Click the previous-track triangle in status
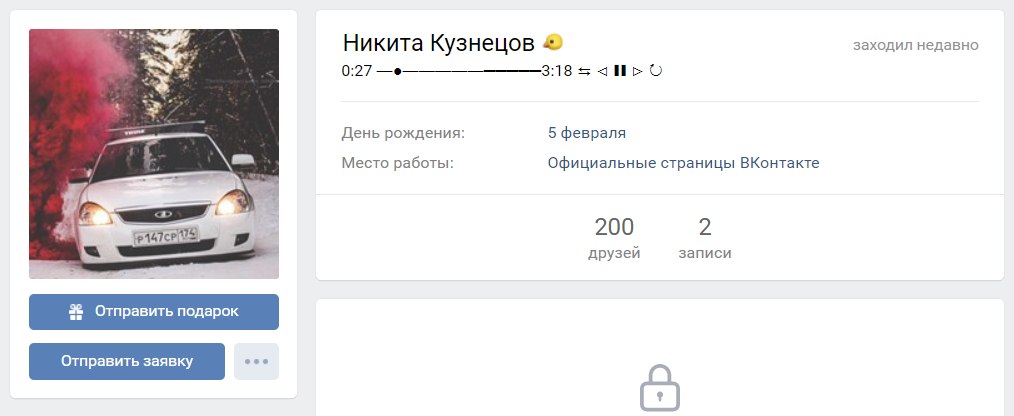 pyautogui.click(x=602, y=71)
